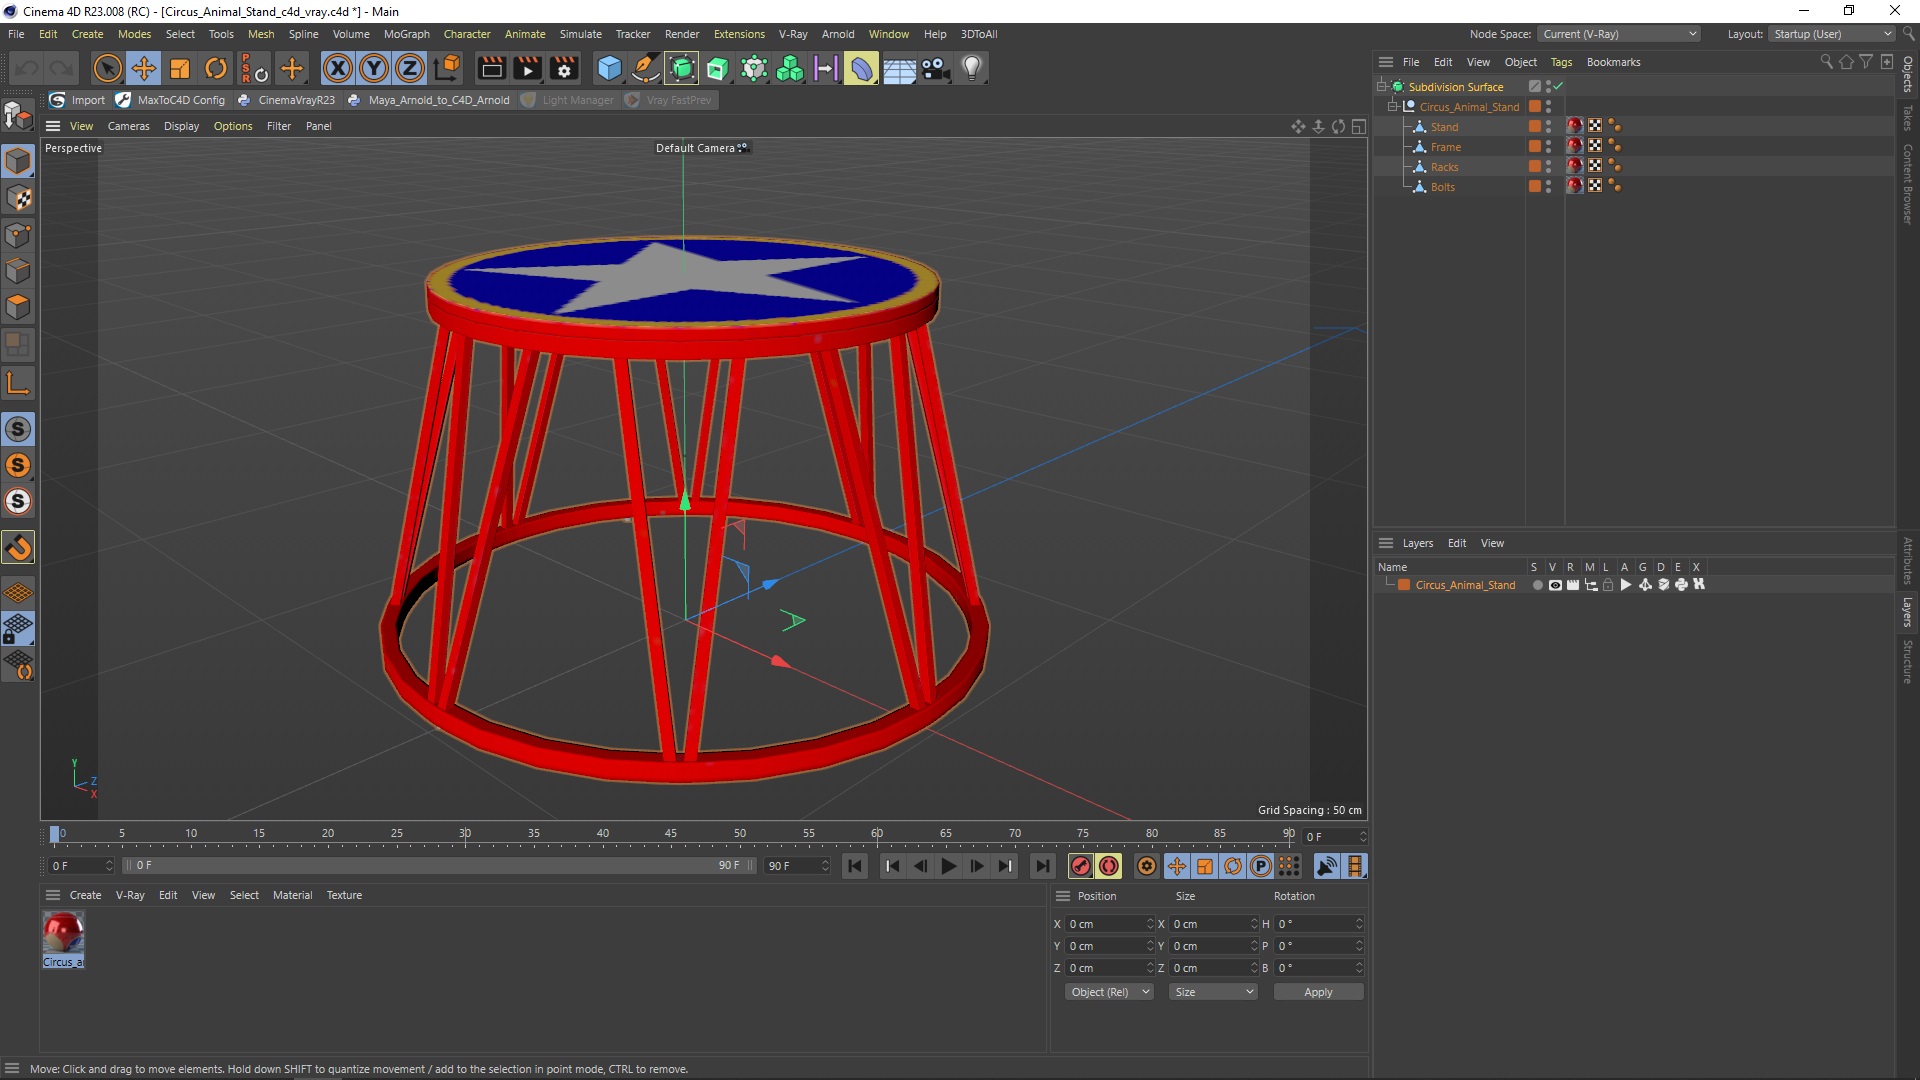Toggle layer view eye for Circus_Animal_Stand

1555,585
